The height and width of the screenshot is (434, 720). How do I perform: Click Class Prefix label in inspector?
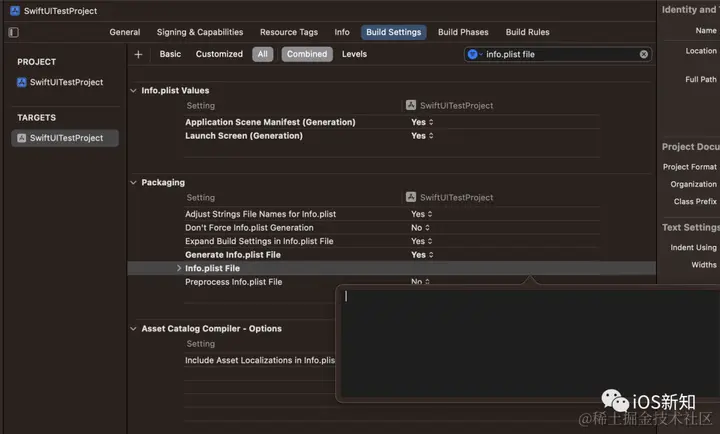(695, 202)
